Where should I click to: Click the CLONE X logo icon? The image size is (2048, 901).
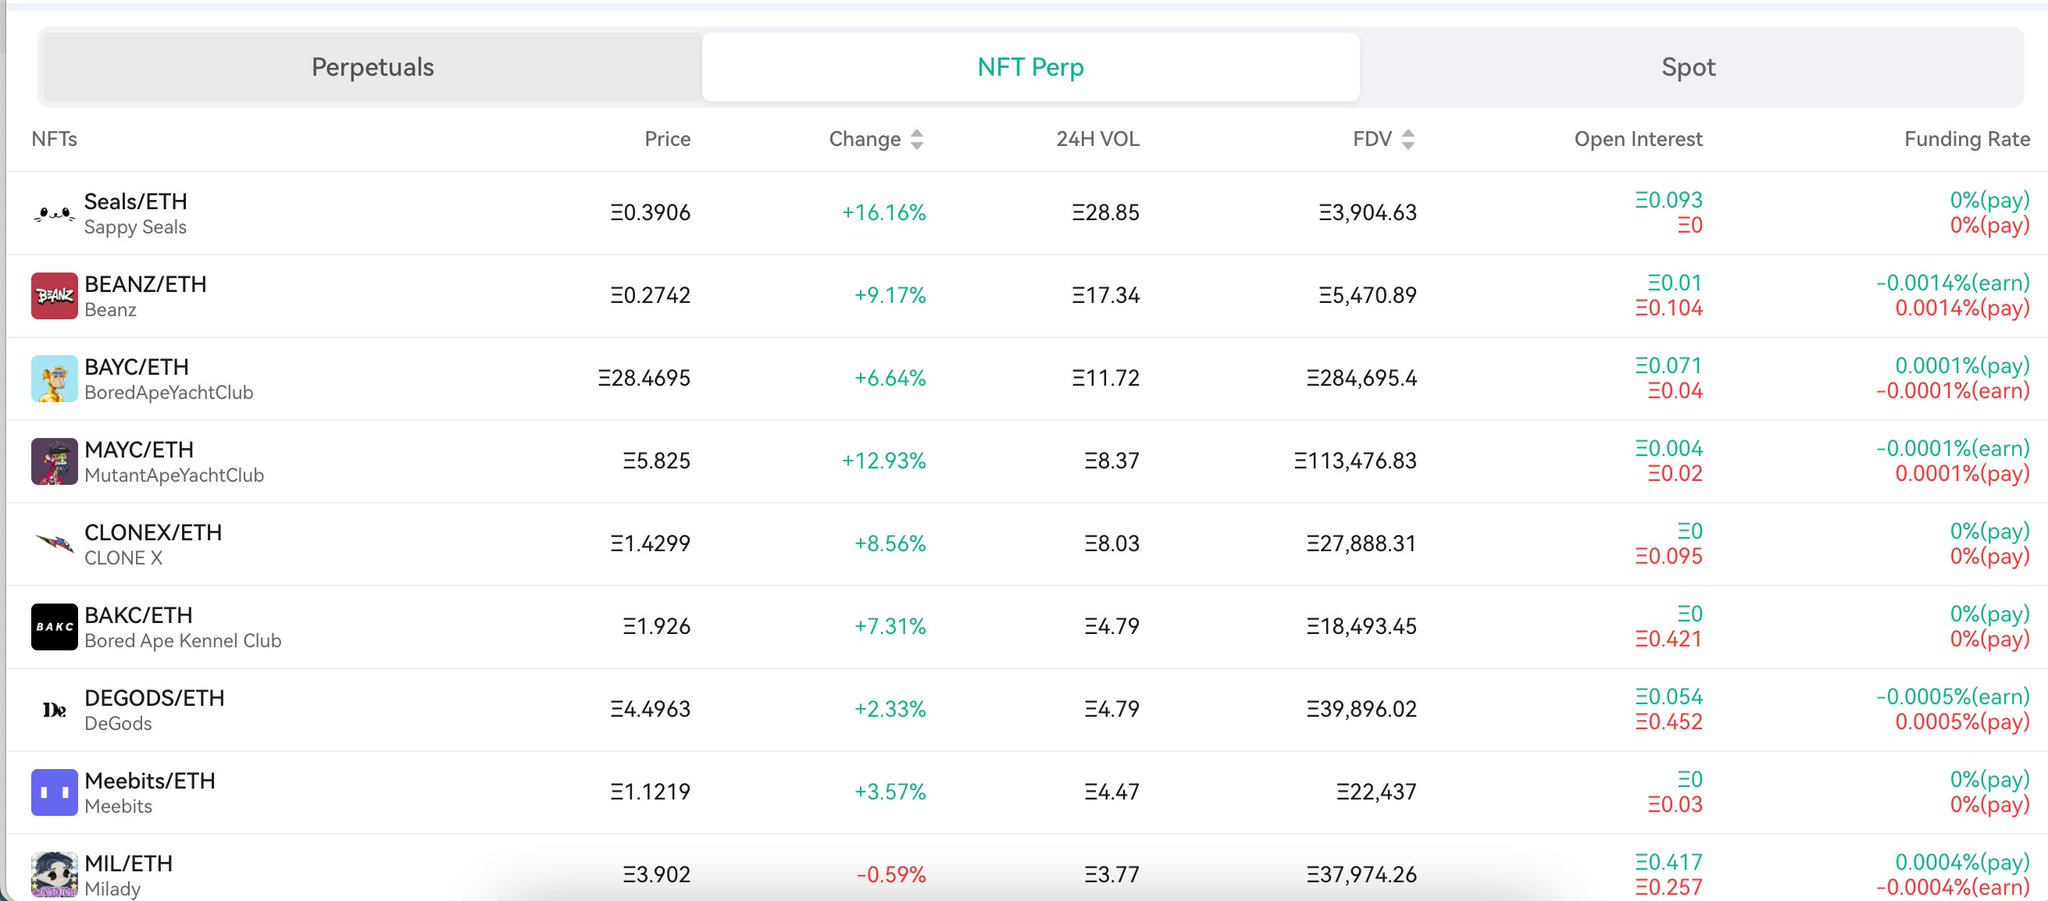coord(54,544)
